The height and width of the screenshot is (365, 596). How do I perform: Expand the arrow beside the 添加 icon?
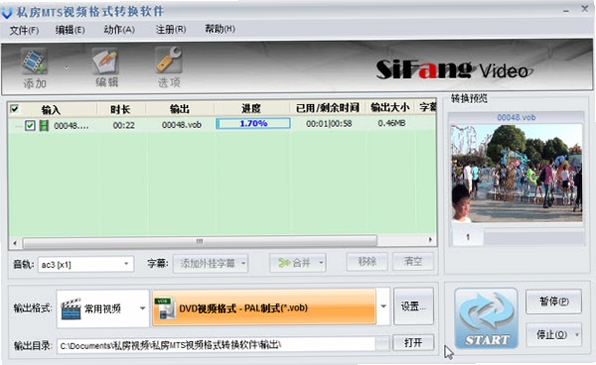[x=67, y=68]
